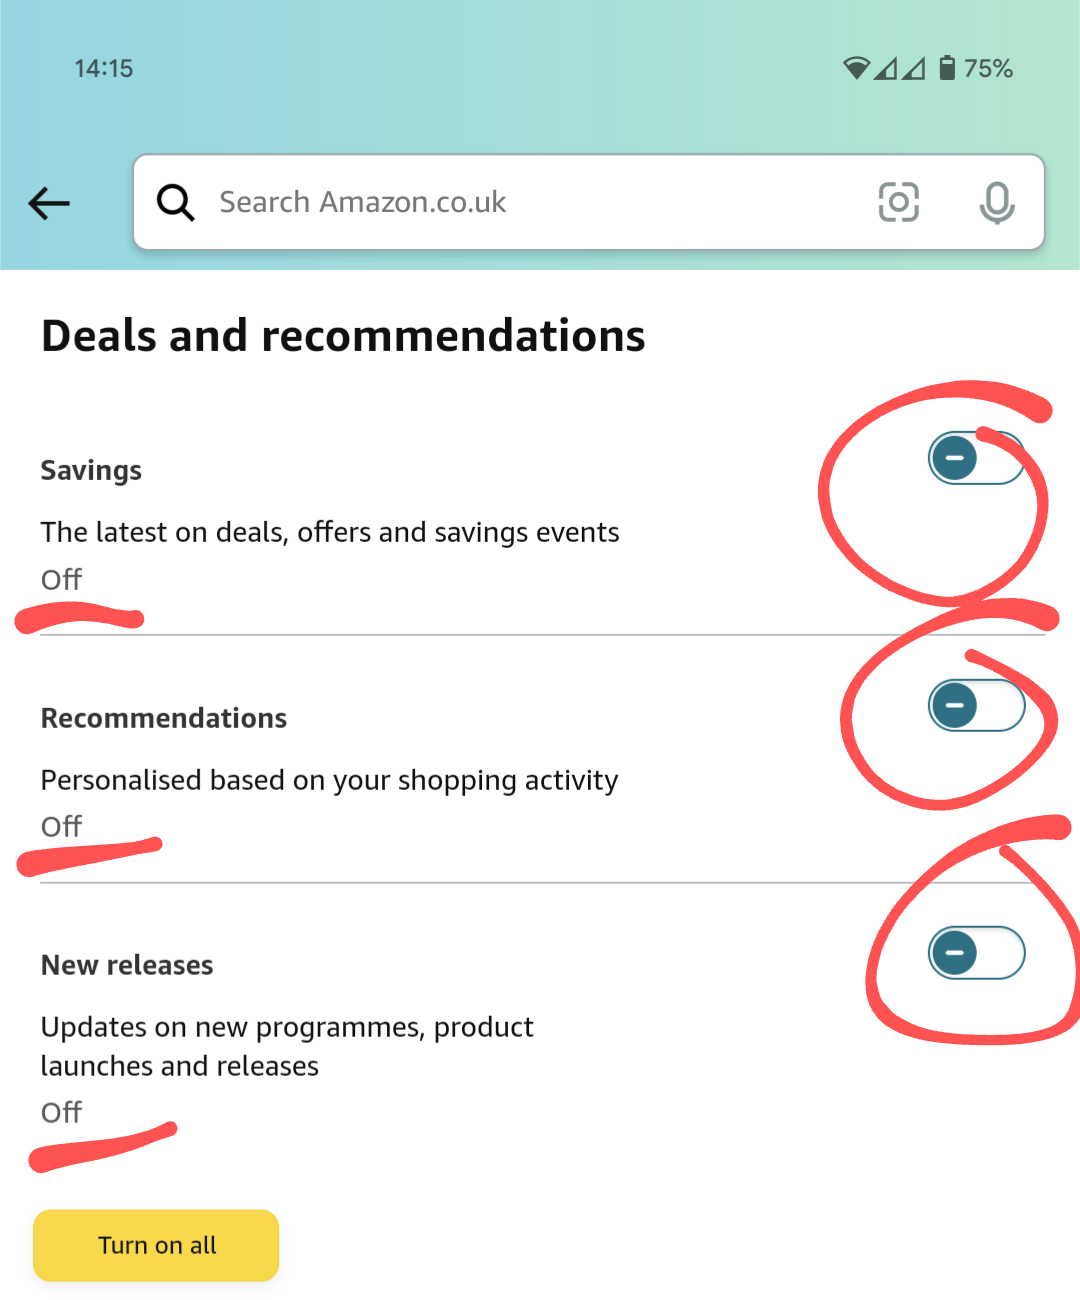Tap the battery indicator icon

point(947,68)
